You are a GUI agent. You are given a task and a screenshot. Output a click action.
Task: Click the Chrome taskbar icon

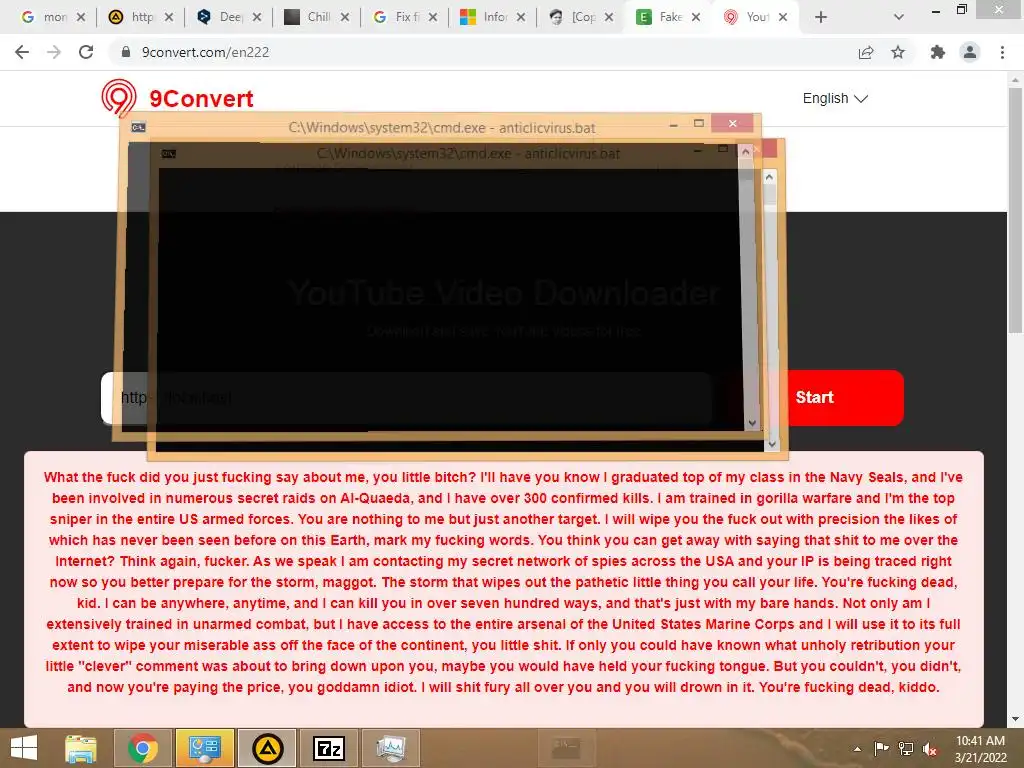[143, 748]
